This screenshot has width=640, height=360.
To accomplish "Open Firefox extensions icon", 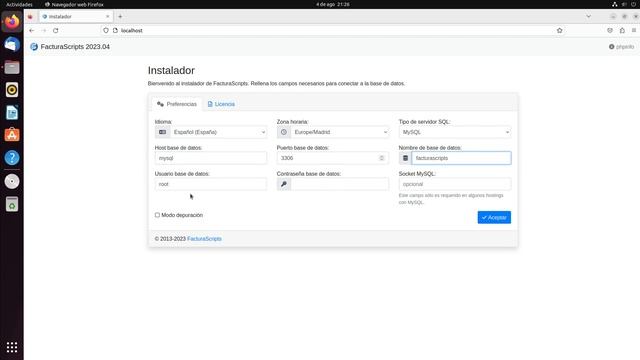I will (622, 31).
